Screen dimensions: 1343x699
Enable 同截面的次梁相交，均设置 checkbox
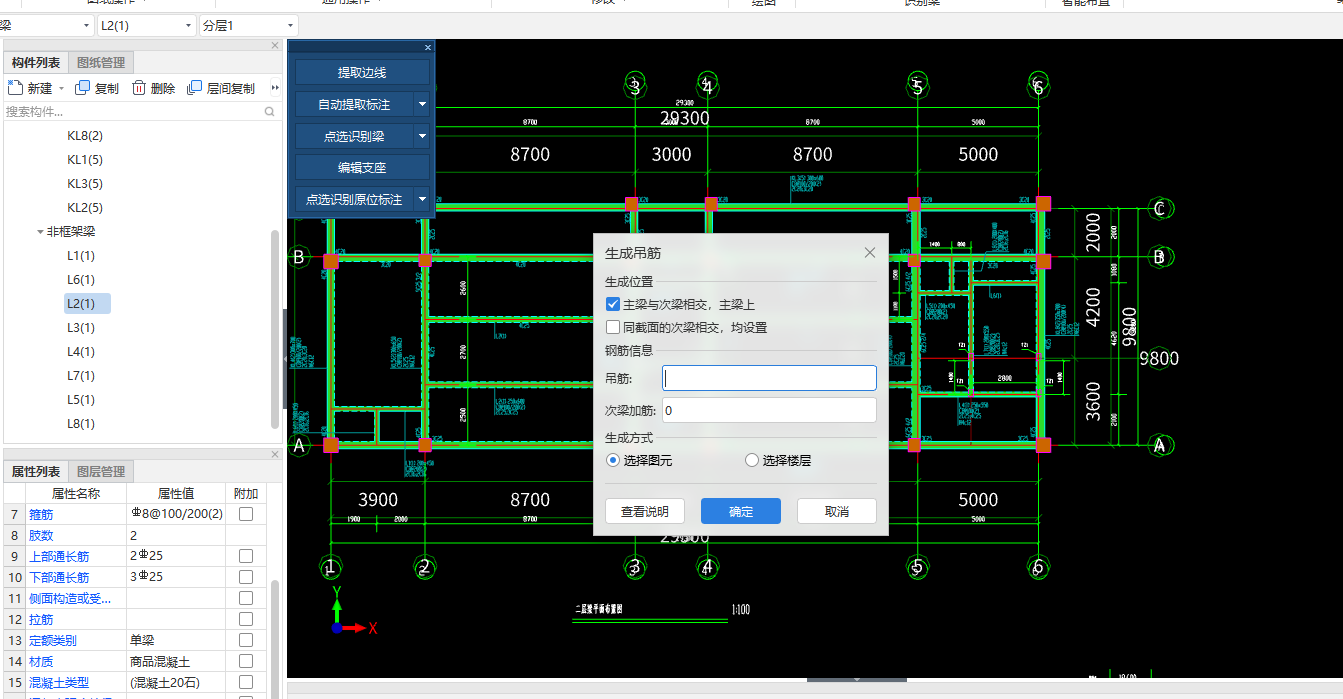pos(613,327)
